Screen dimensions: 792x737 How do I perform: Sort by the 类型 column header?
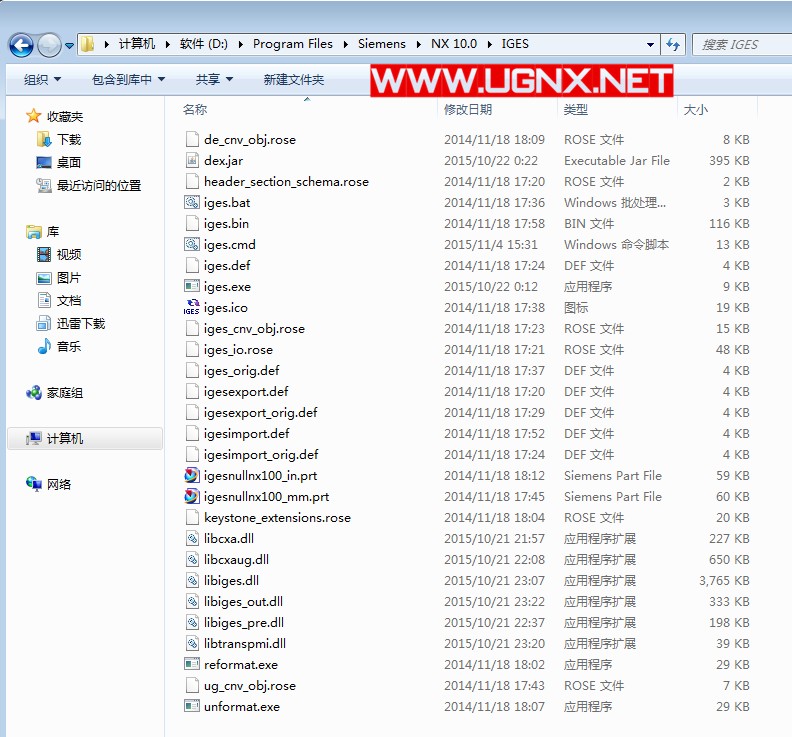tap(575, 110)
